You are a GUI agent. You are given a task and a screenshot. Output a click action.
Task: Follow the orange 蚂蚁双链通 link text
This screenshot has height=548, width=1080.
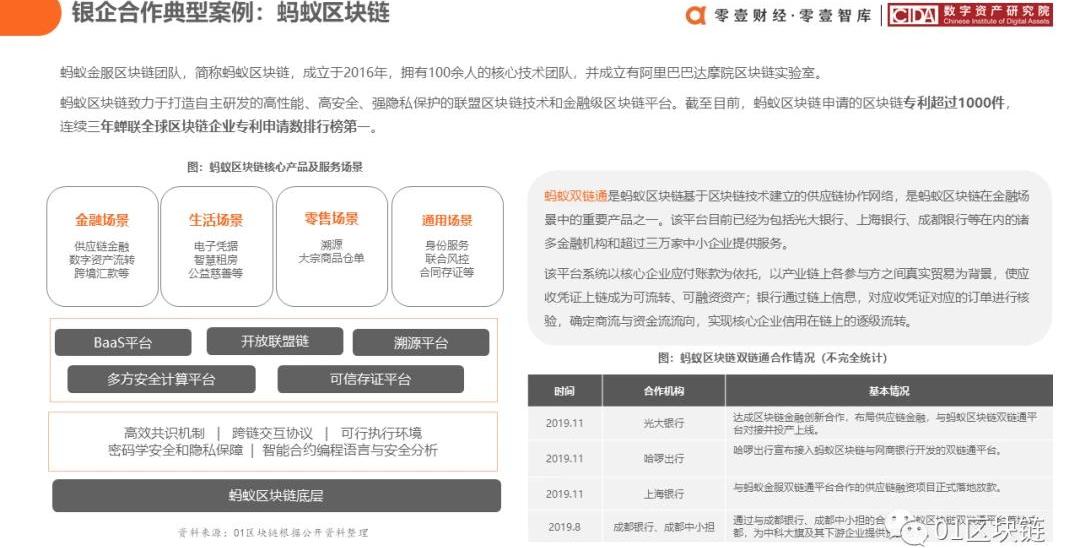tap(575, 196)
